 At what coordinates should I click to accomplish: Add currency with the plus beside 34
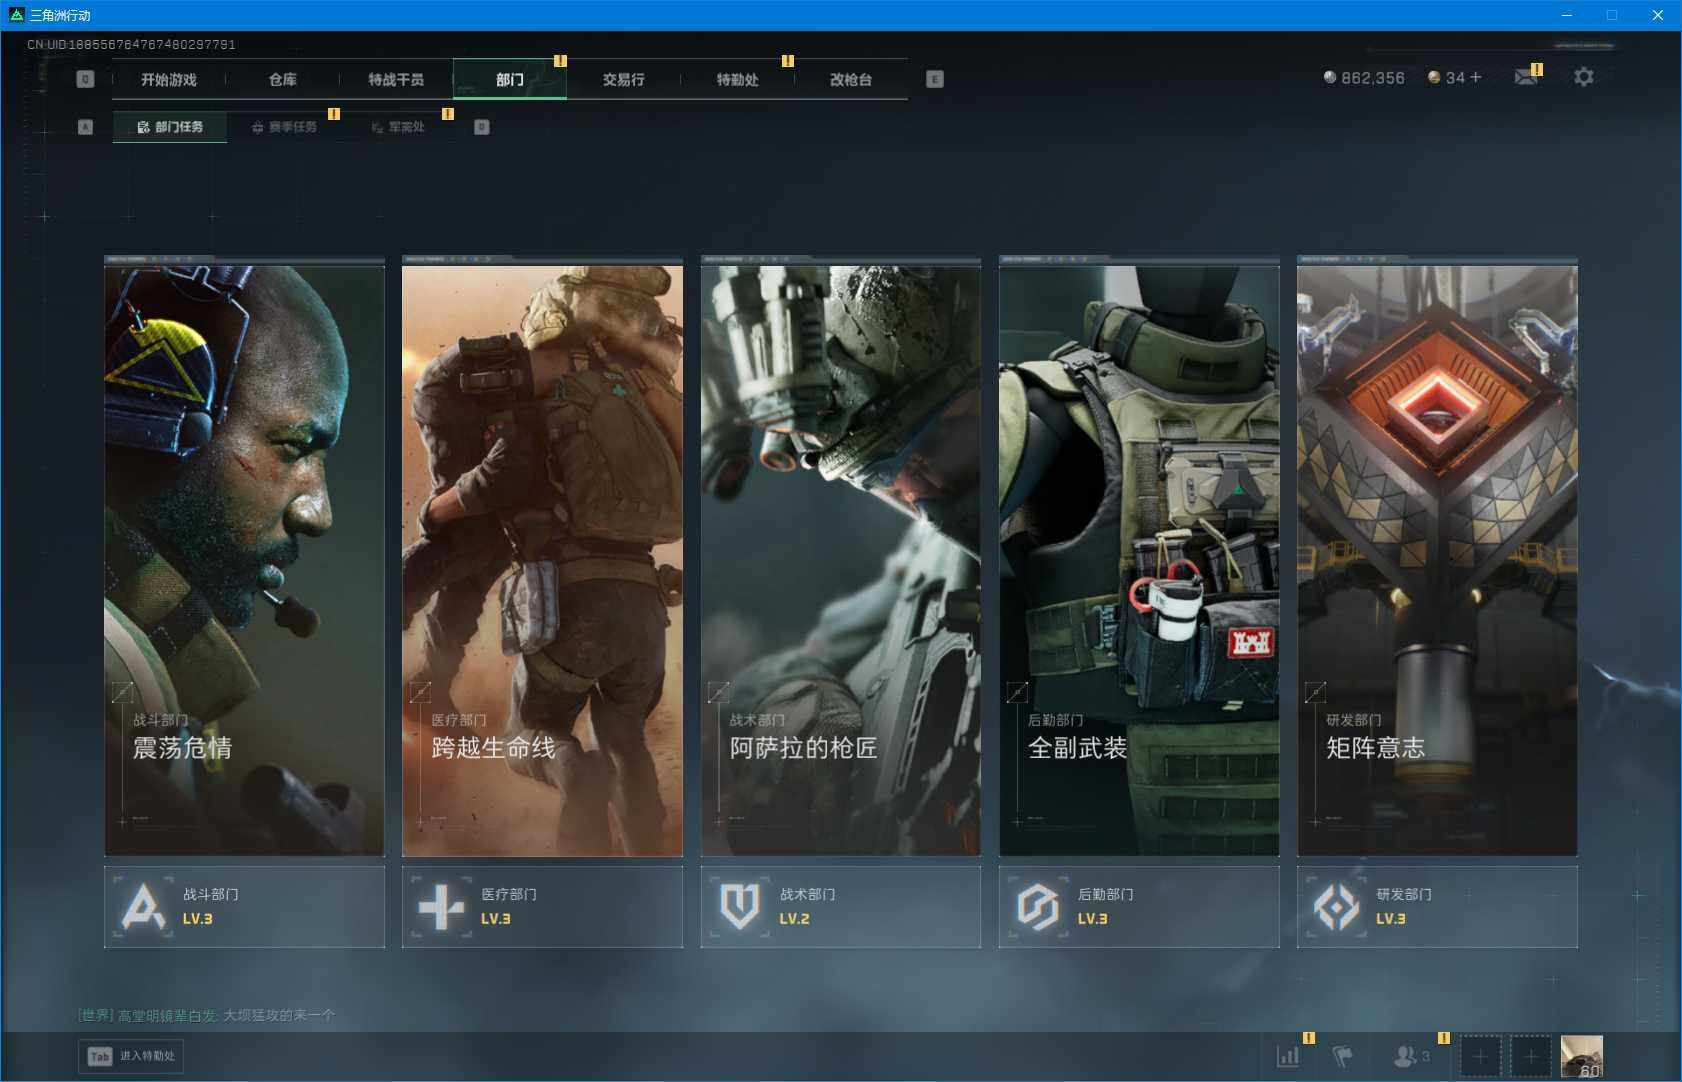pyautogui.click(x=1476, y=77)
